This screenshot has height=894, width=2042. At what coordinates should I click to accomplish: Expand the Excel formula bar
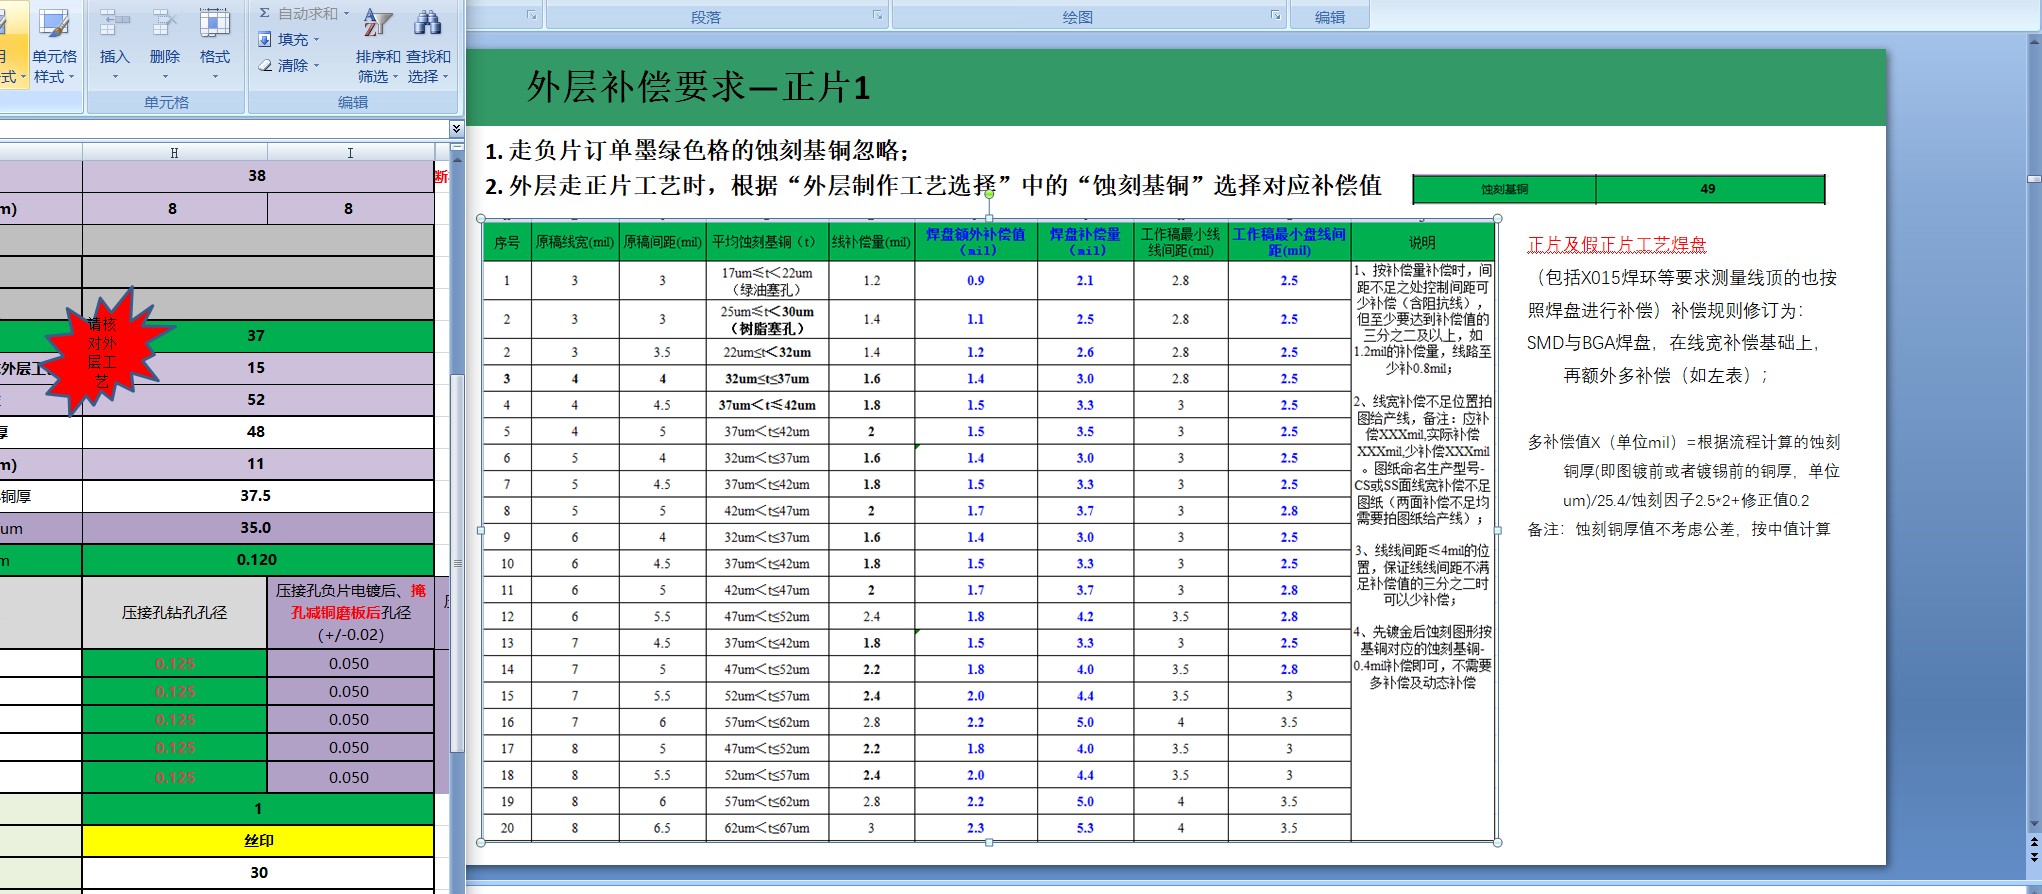click(456, 129)
